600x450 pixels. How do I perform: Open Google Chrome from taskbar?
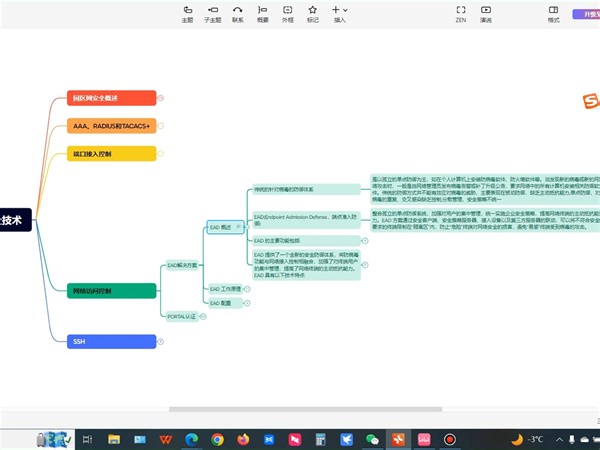(x=217, y=439)
